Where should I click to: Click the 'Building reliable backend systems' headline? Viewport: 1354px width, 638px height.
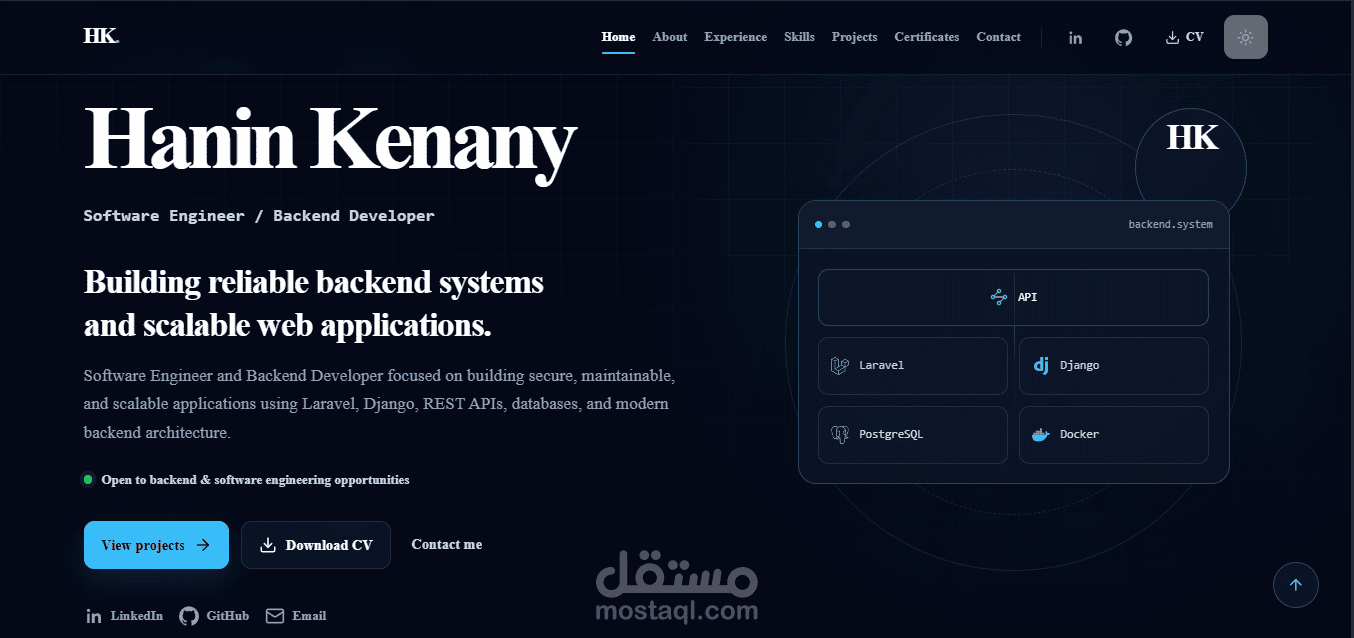pyautogui.click(x=314, y=283)
